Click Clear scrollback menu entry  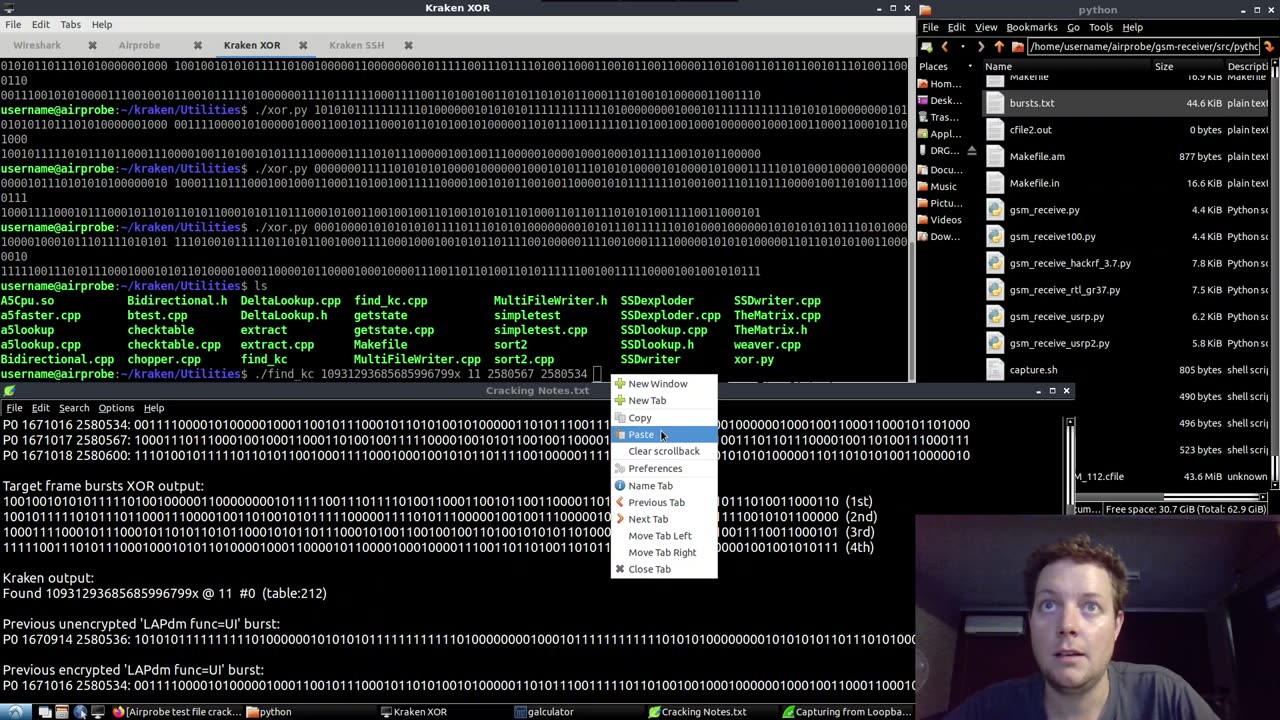664,451
